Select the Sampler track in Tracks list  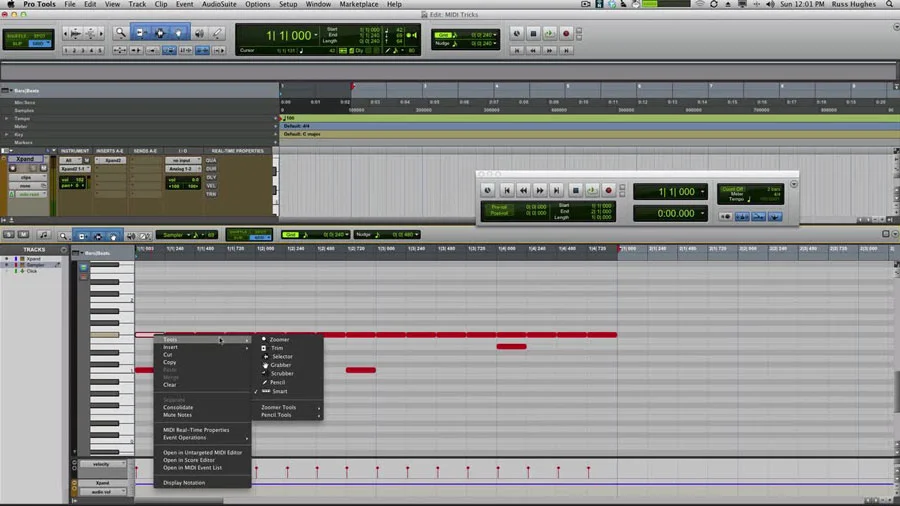tap(35, 265)
